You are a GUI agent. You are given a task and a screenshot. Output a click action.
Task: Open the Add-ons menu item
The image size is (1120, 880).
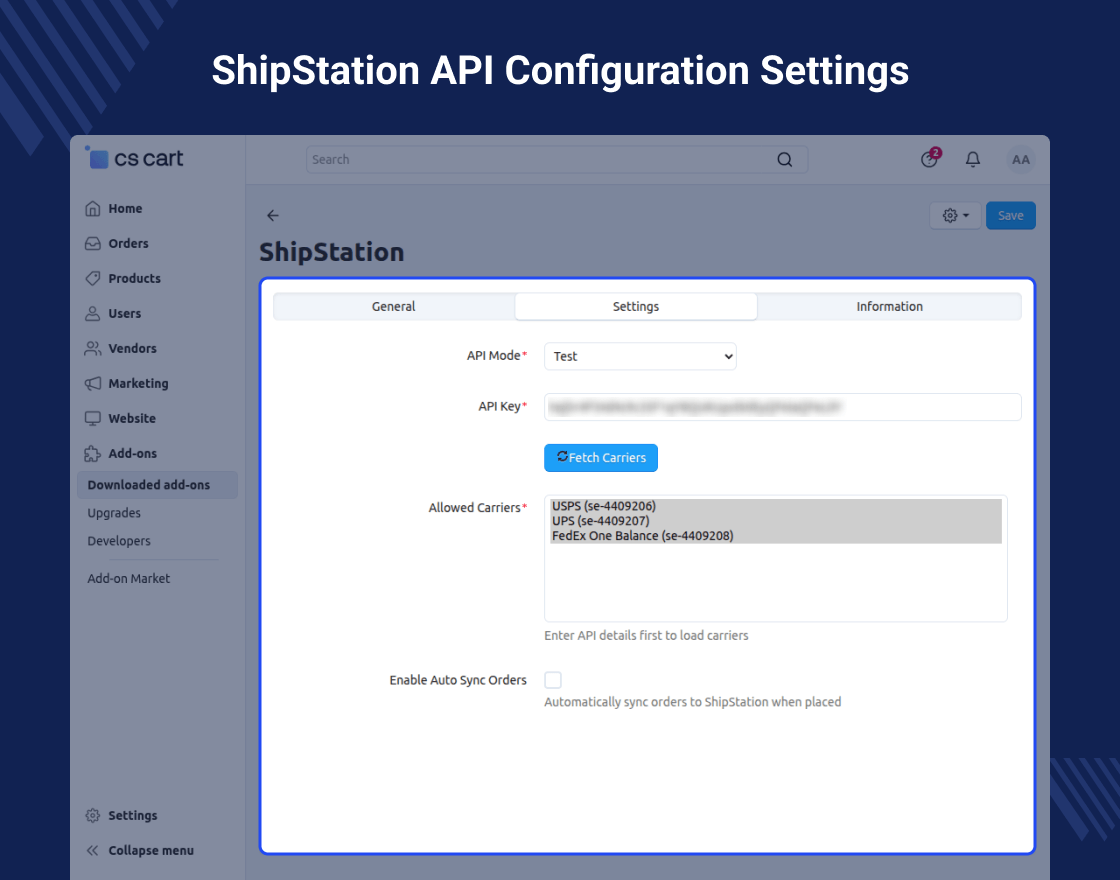[x=132, y=454]
